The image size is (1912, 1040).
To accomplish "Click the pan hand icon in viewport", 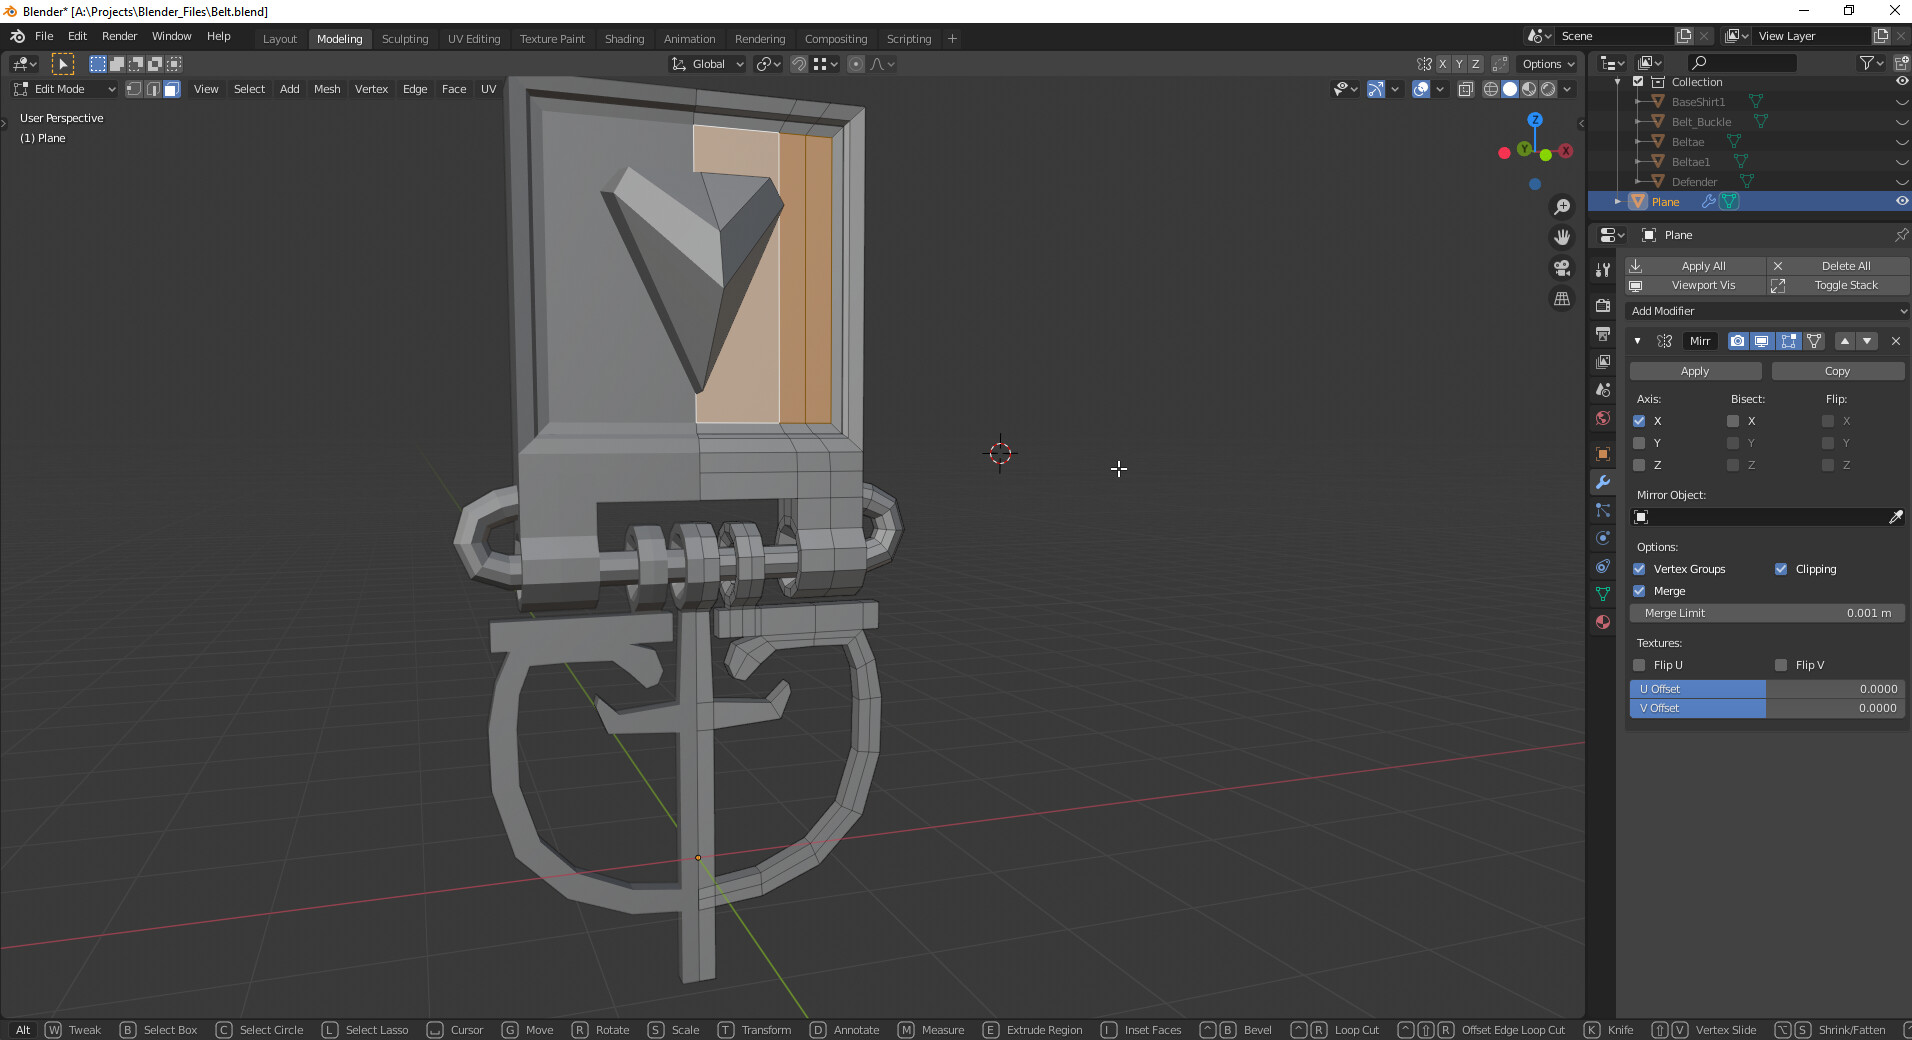I will click(x=1561, y=237).
